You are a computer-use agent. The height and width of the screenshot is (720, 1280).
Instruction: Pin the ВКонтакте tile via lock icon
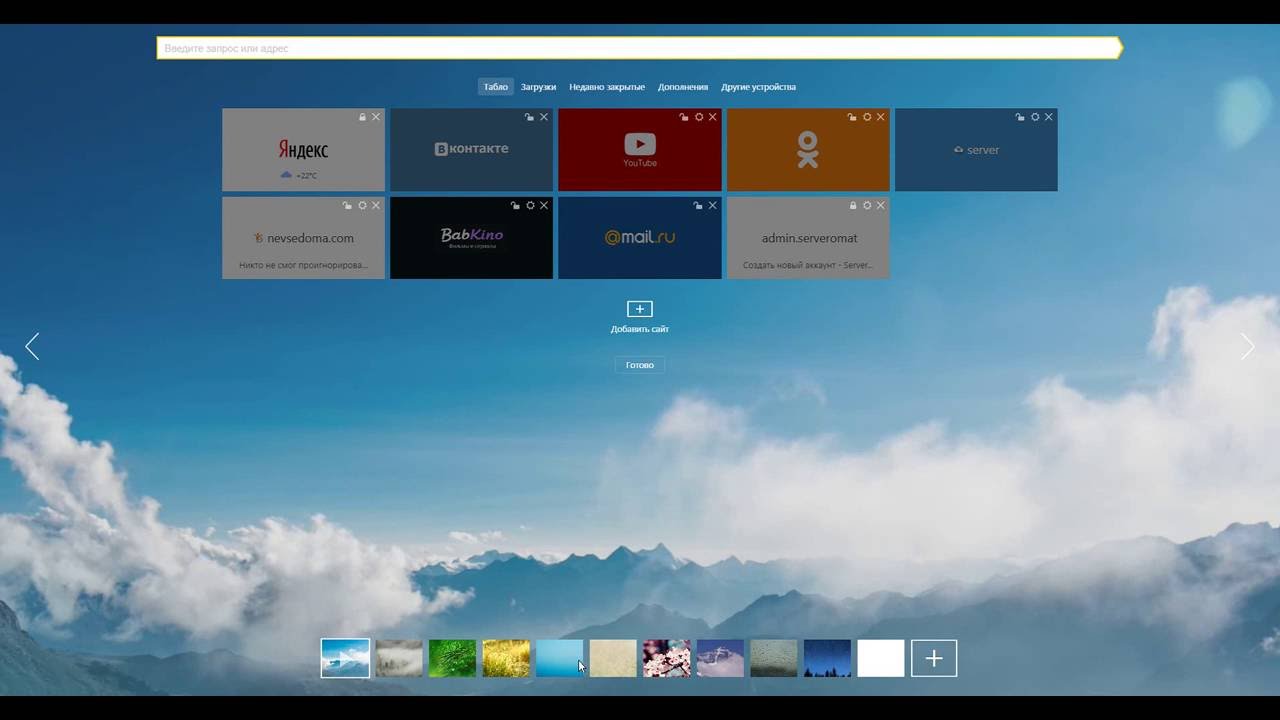pos(529,117)
